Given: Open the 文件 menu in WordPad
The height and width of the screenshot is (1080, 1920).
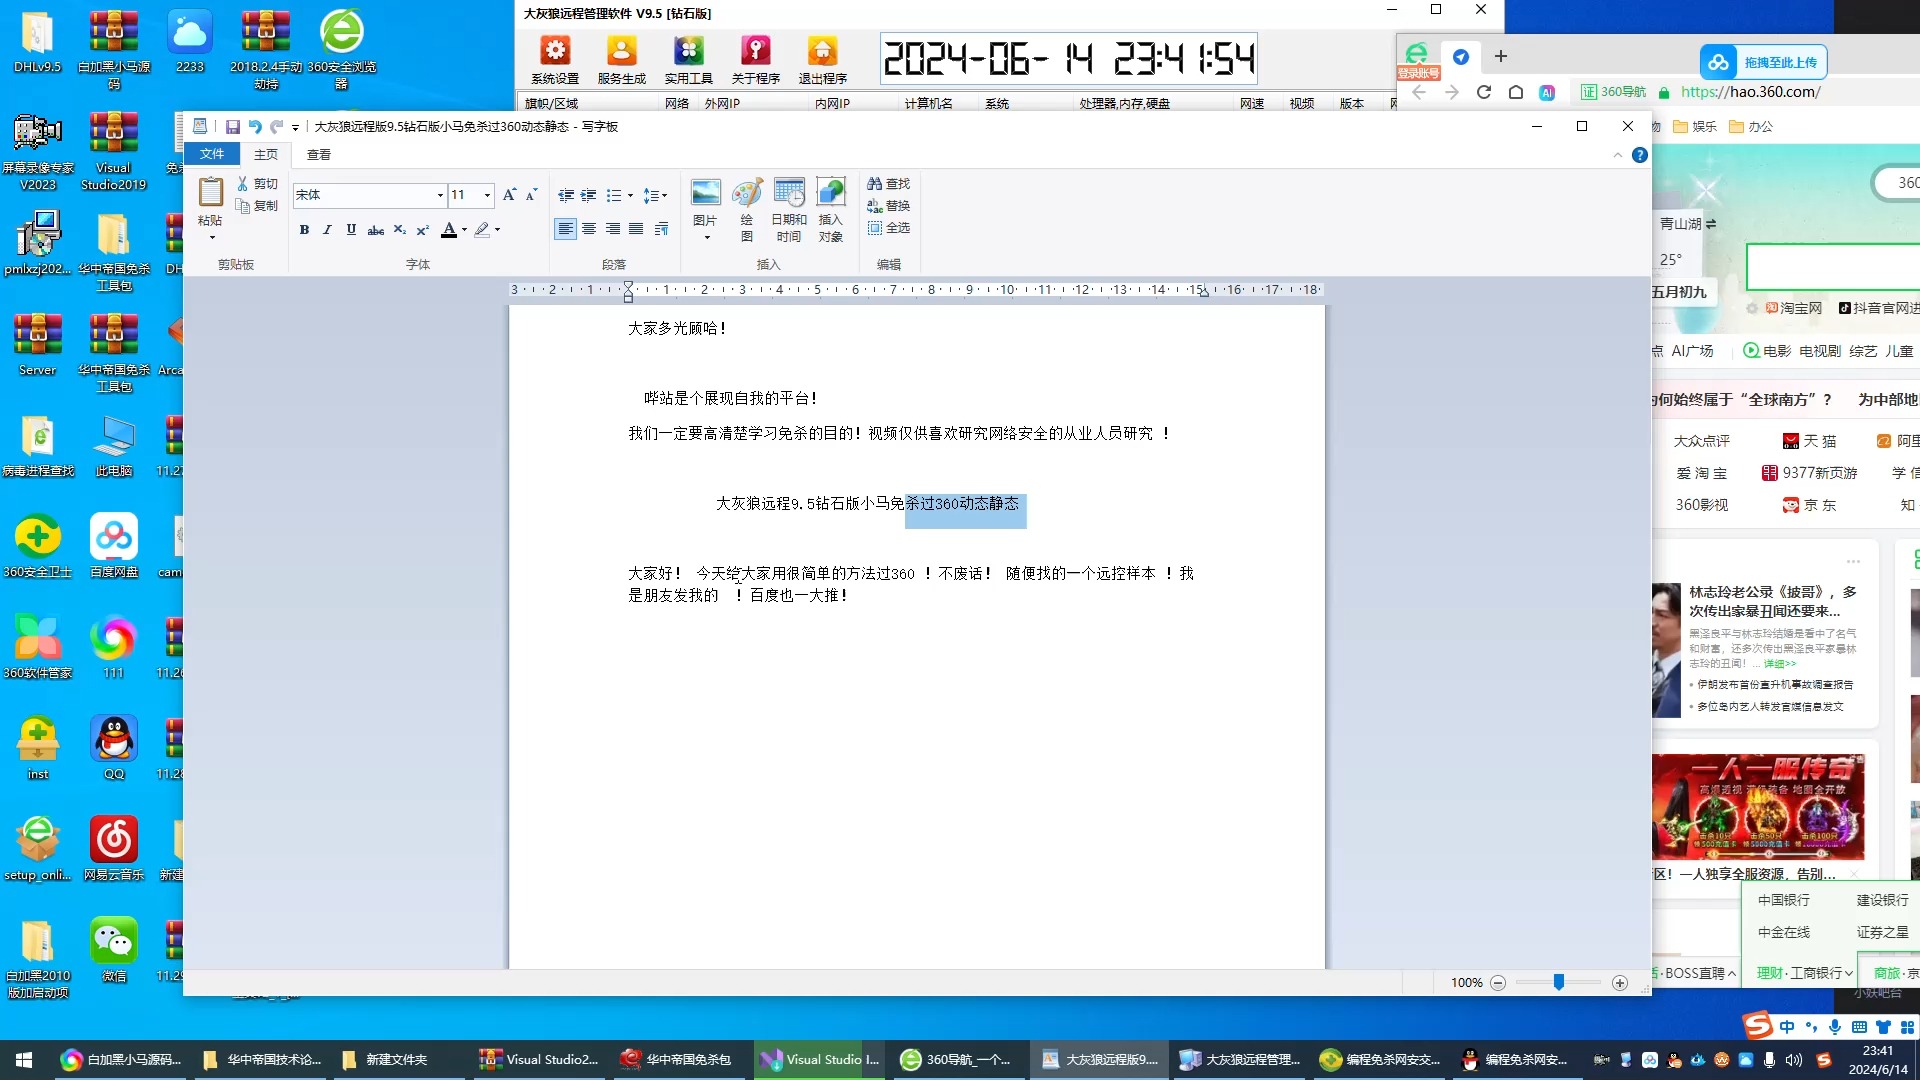Looking at the screenshot, I should tap(211, 154).
